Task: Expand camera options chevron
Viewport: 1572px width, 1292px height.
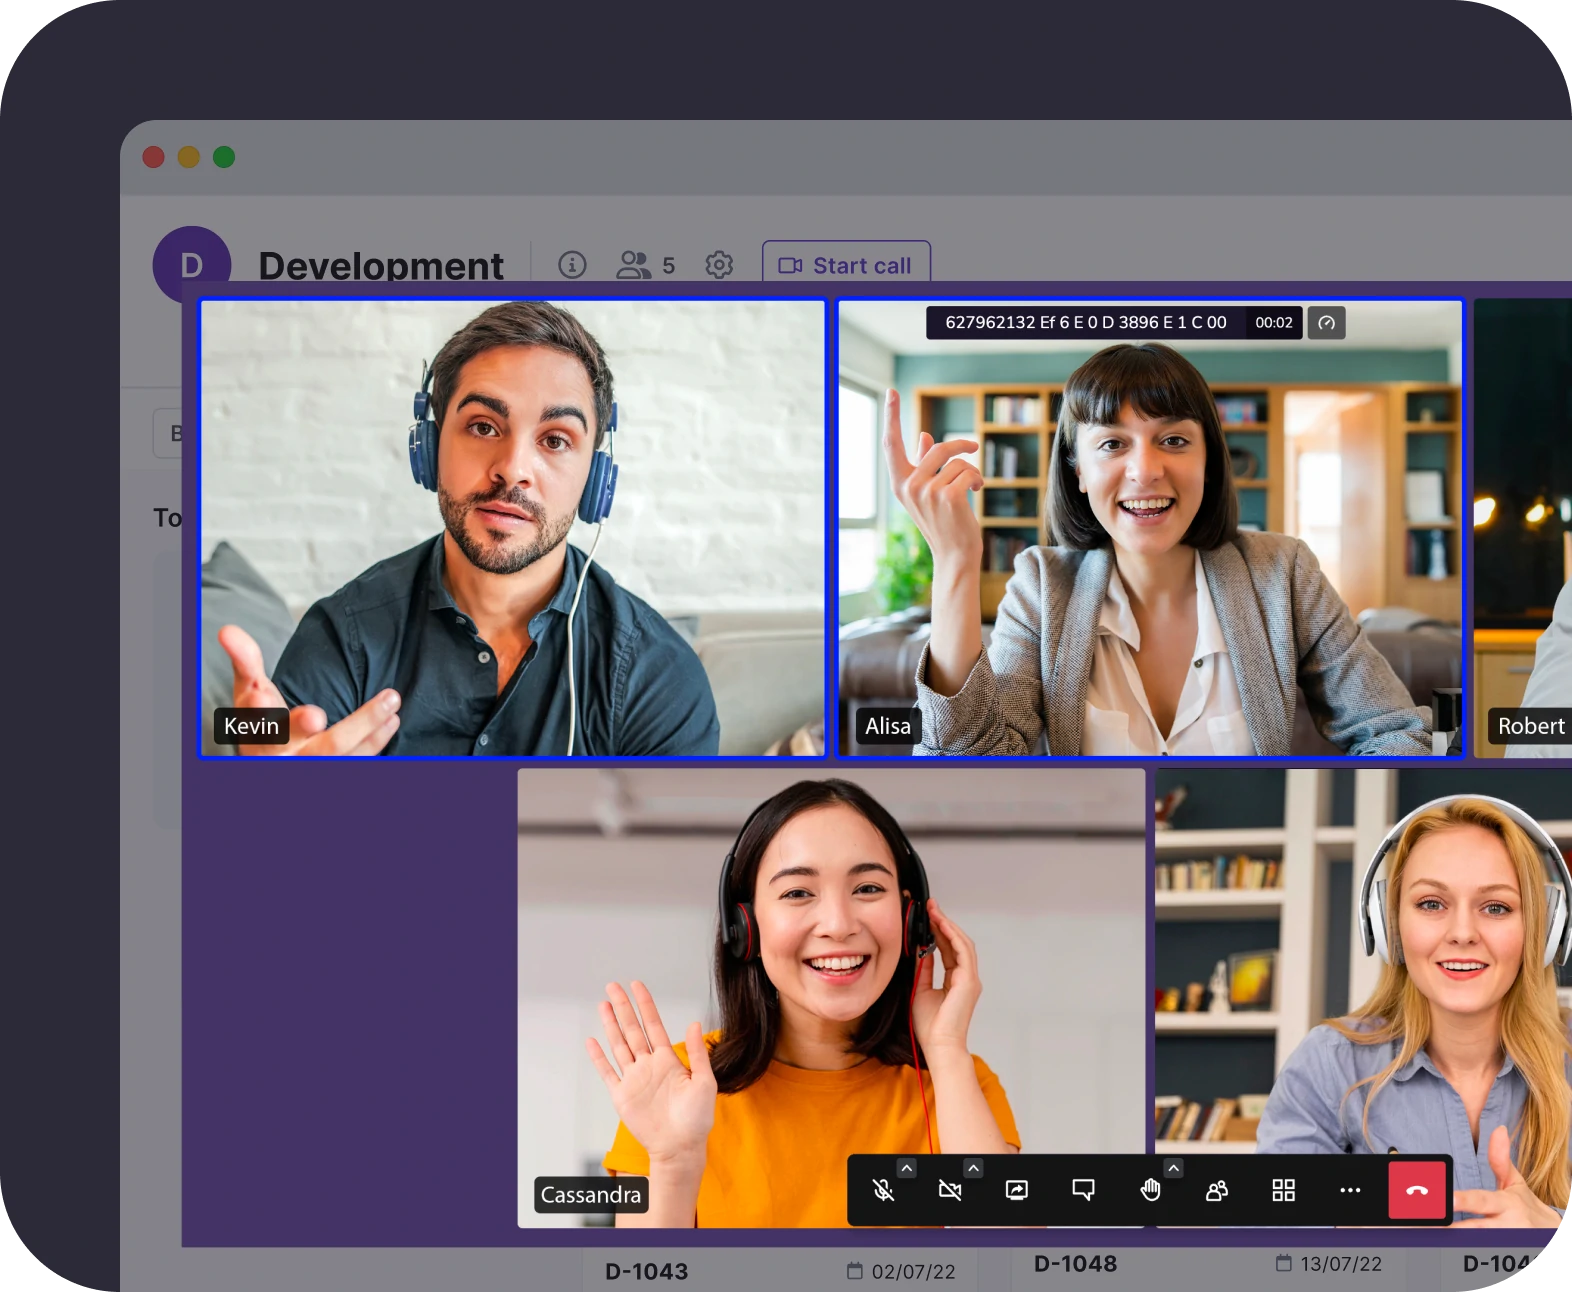Action: point(973,1168)
